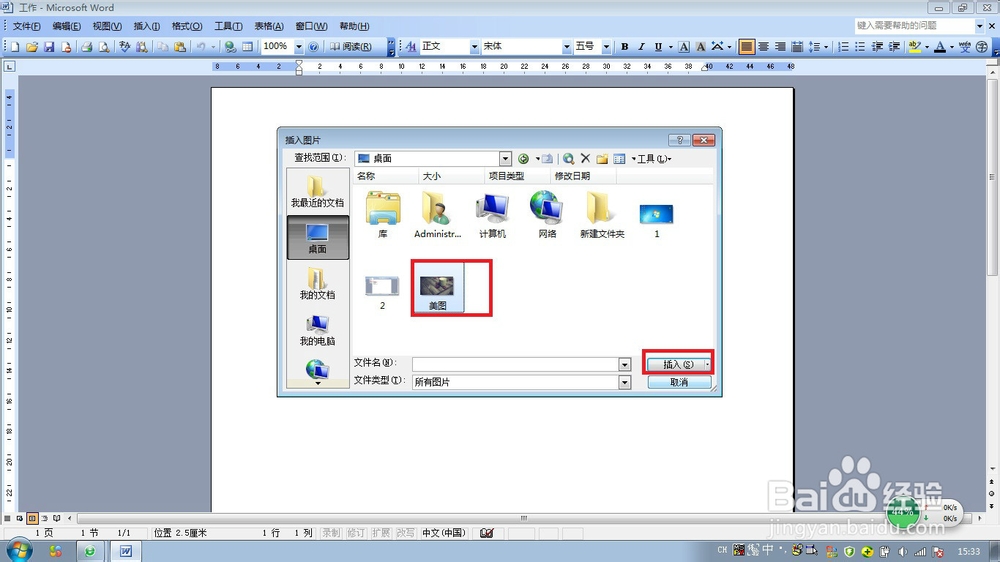Expand the 查找范围 location dropdown

coord(505,159)
